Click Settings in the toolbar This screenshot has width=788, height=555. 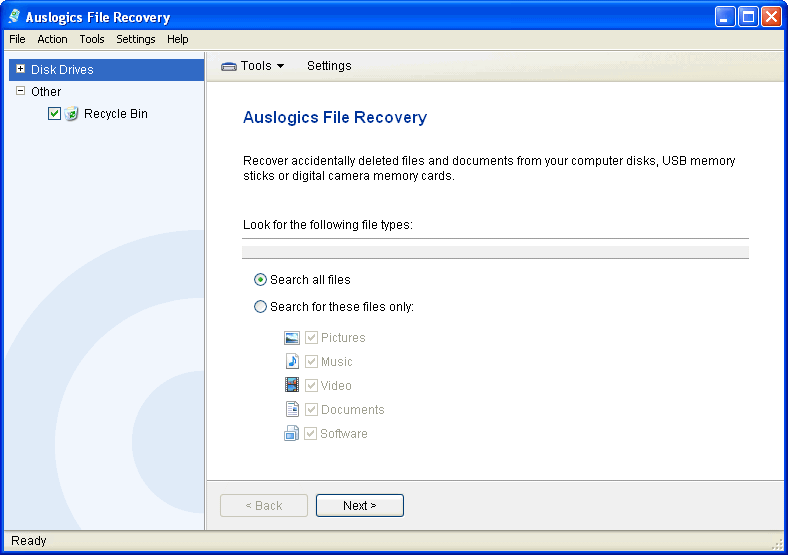point(329,66)
